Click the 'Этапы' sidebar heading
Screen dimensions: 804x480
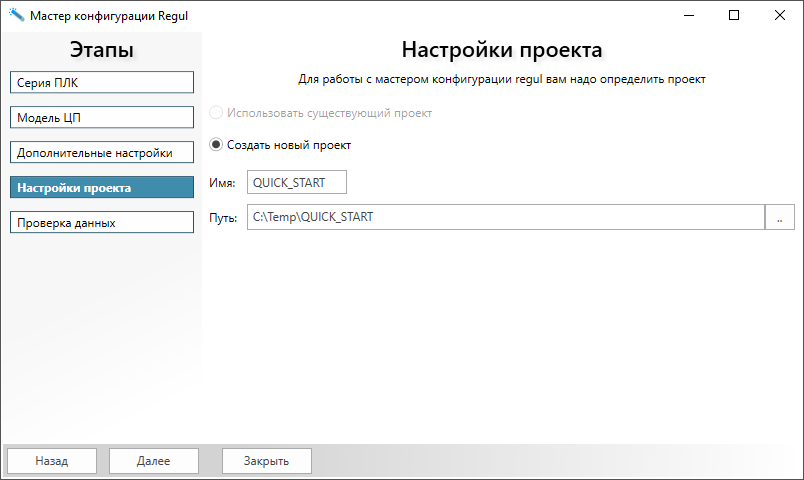pyautogui.click(x=101, y=50)
